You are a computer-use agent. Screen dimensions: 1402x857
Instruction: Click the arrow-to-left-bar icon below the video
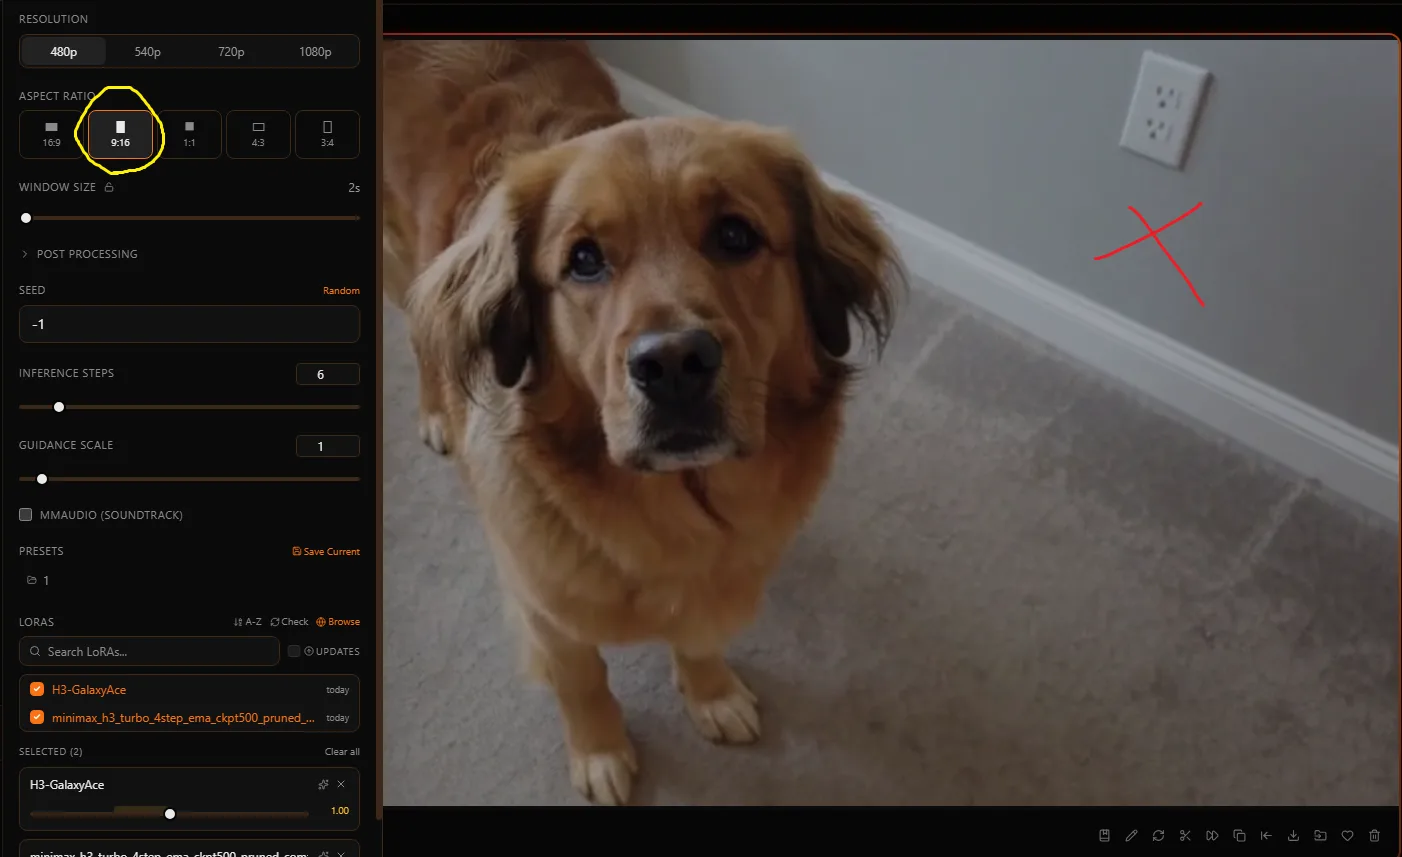1266,835
